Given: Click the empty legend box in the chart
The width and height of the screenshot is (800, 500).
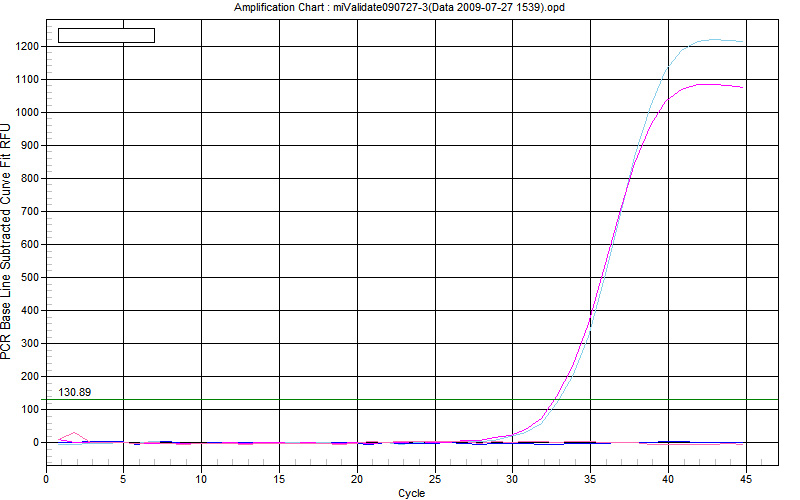Looking at the screenshot, I should click(x=106, y=35).
